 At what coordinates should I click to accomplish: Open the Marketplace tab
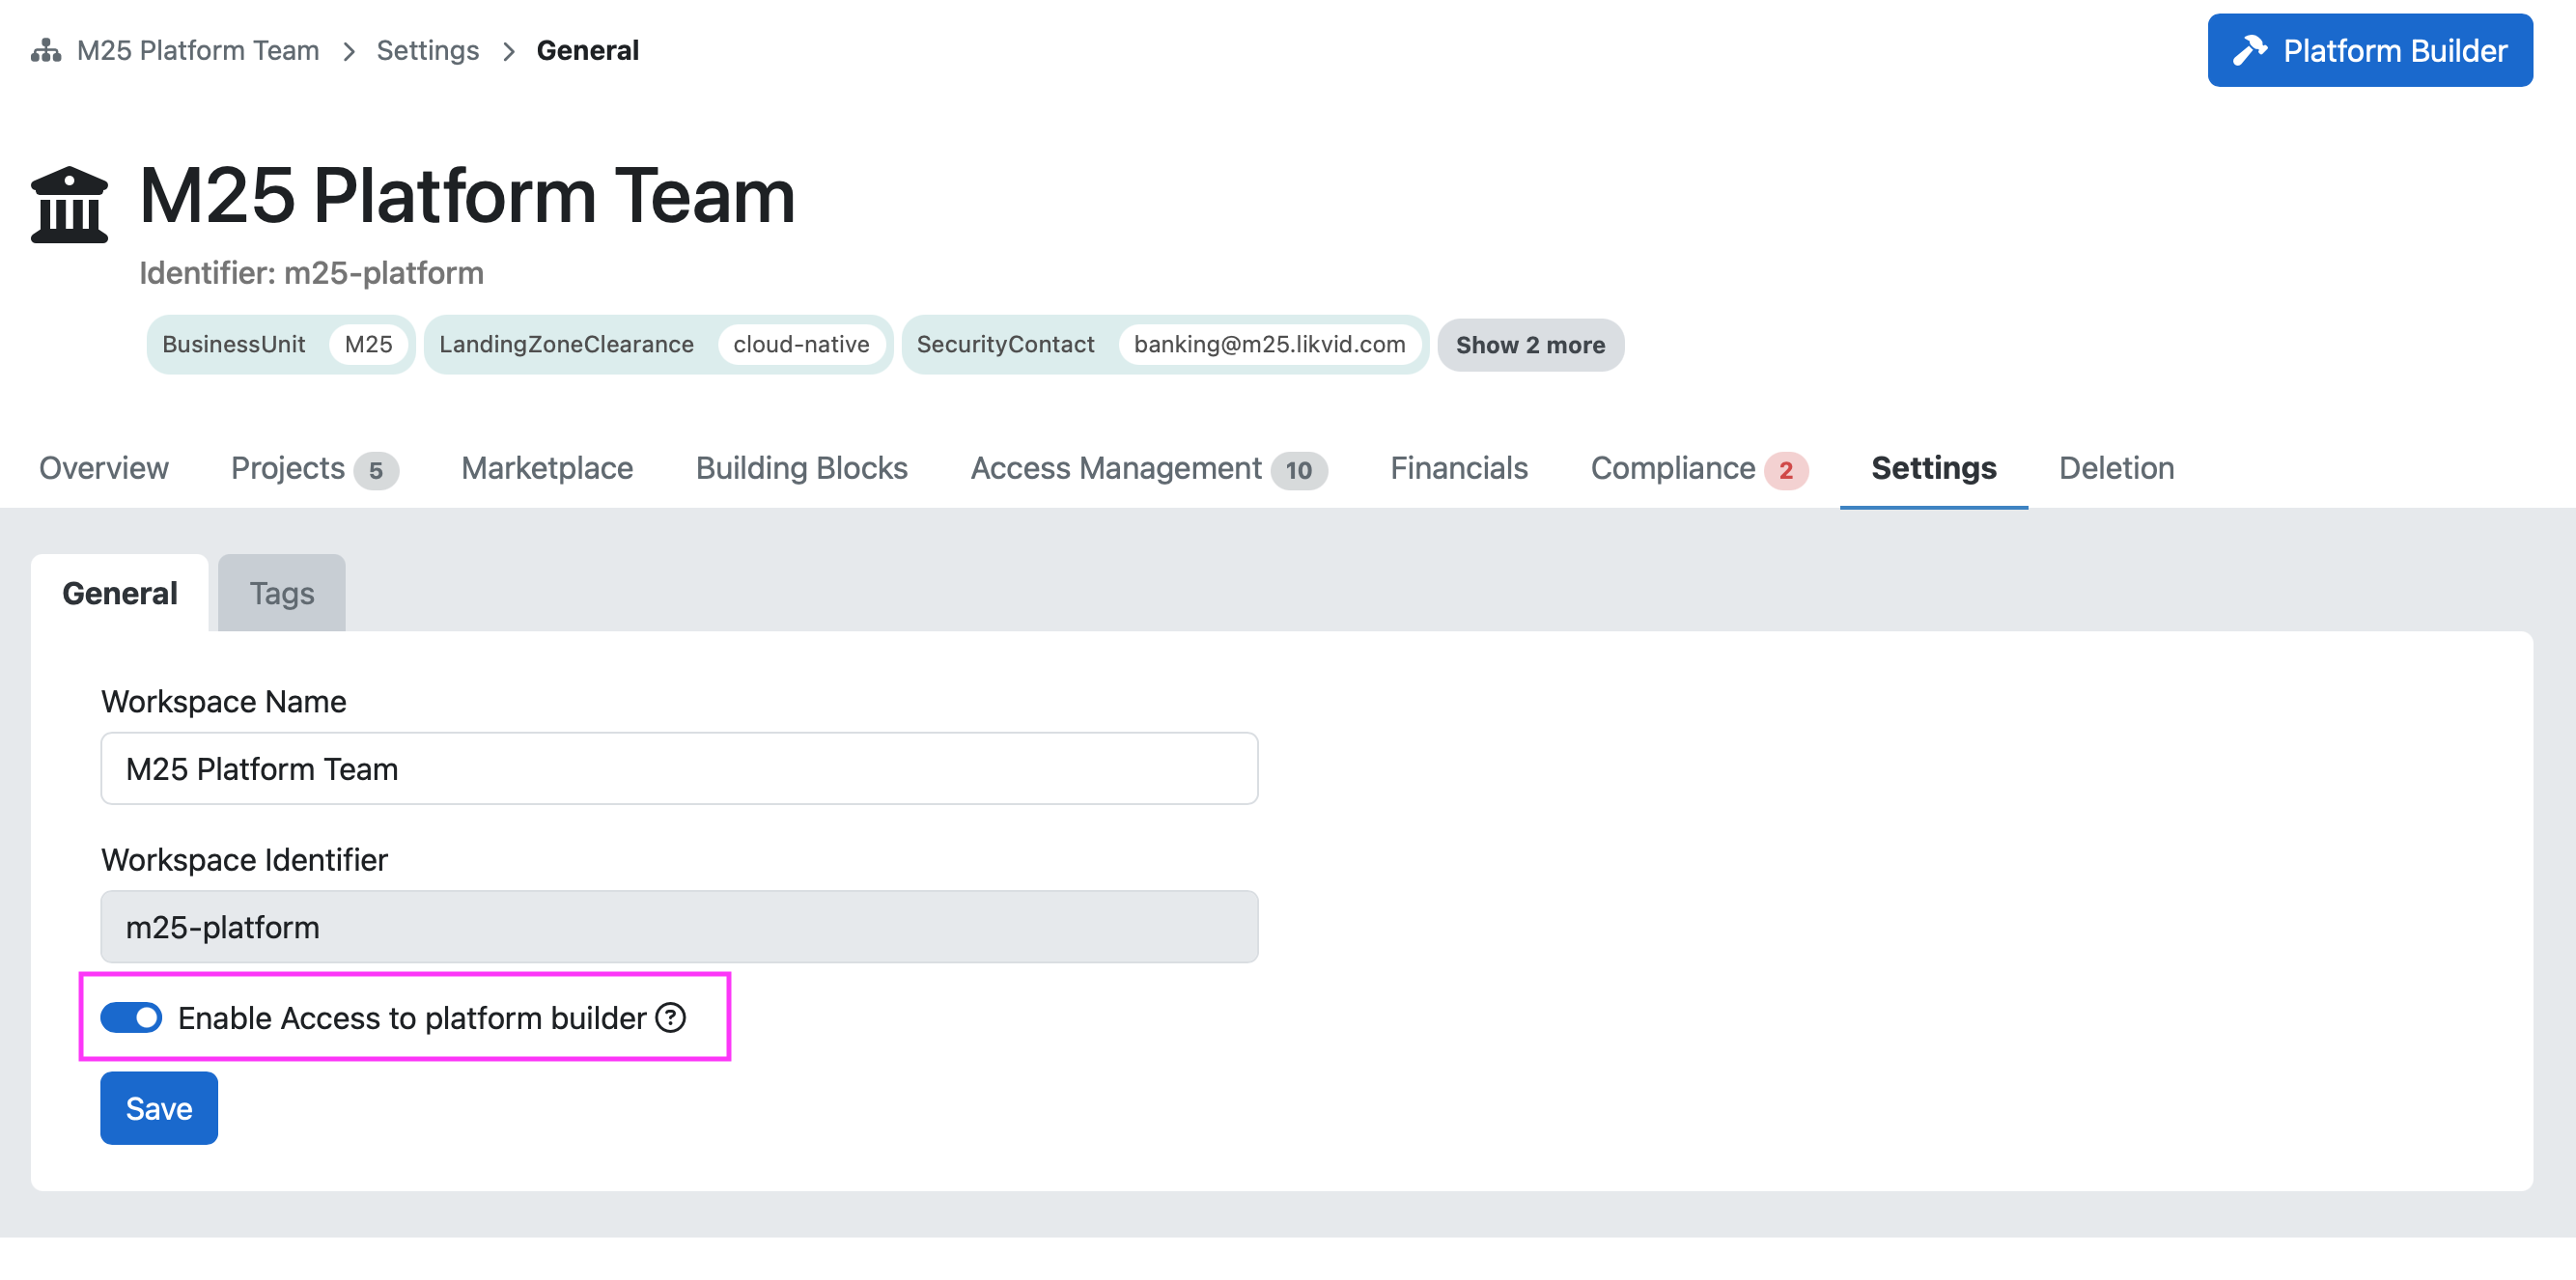547,468
